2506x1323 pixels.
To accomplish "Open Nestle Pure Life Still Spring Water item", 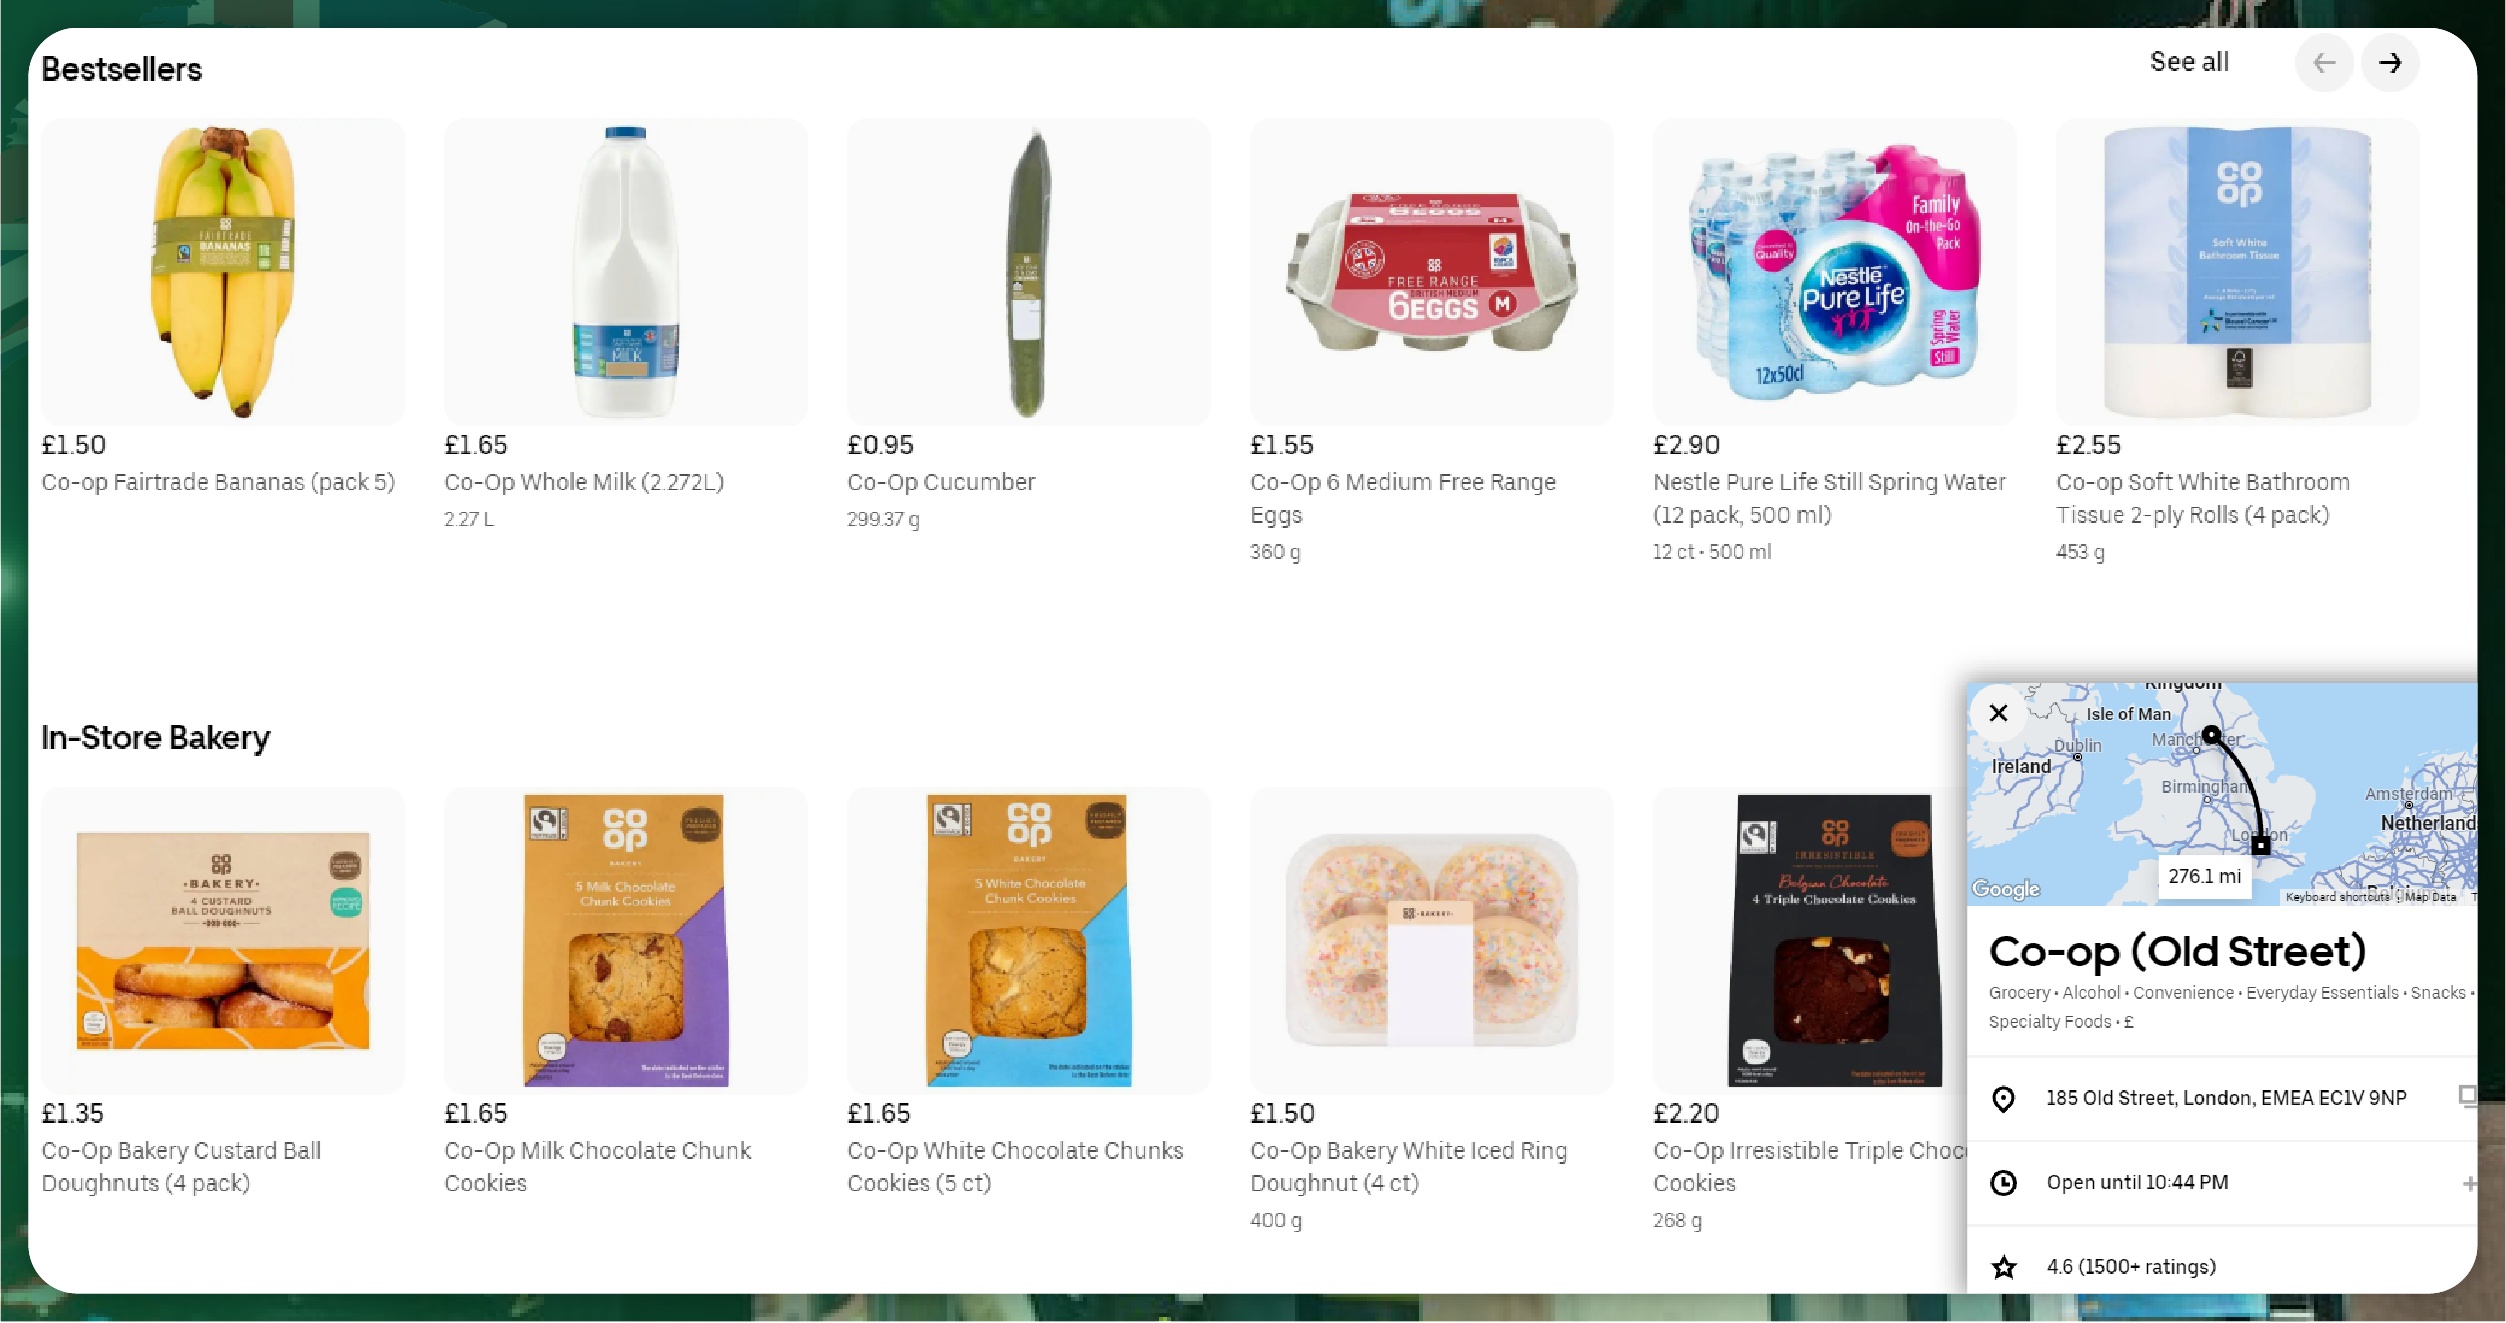I will [1835, 271].
